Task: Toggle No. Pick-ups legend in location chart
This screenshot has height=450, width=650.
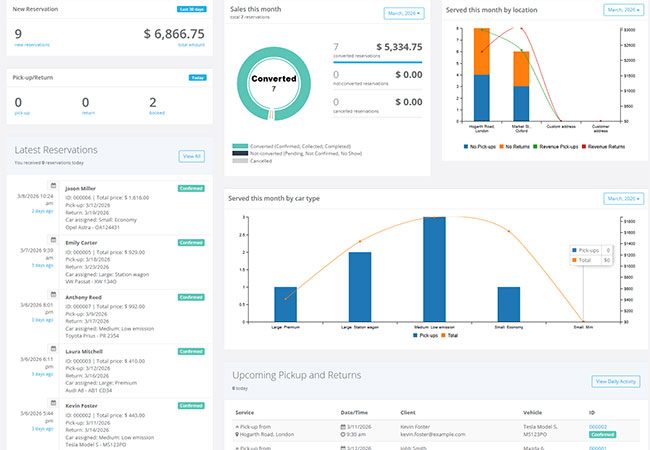Action: click(480, 147)
